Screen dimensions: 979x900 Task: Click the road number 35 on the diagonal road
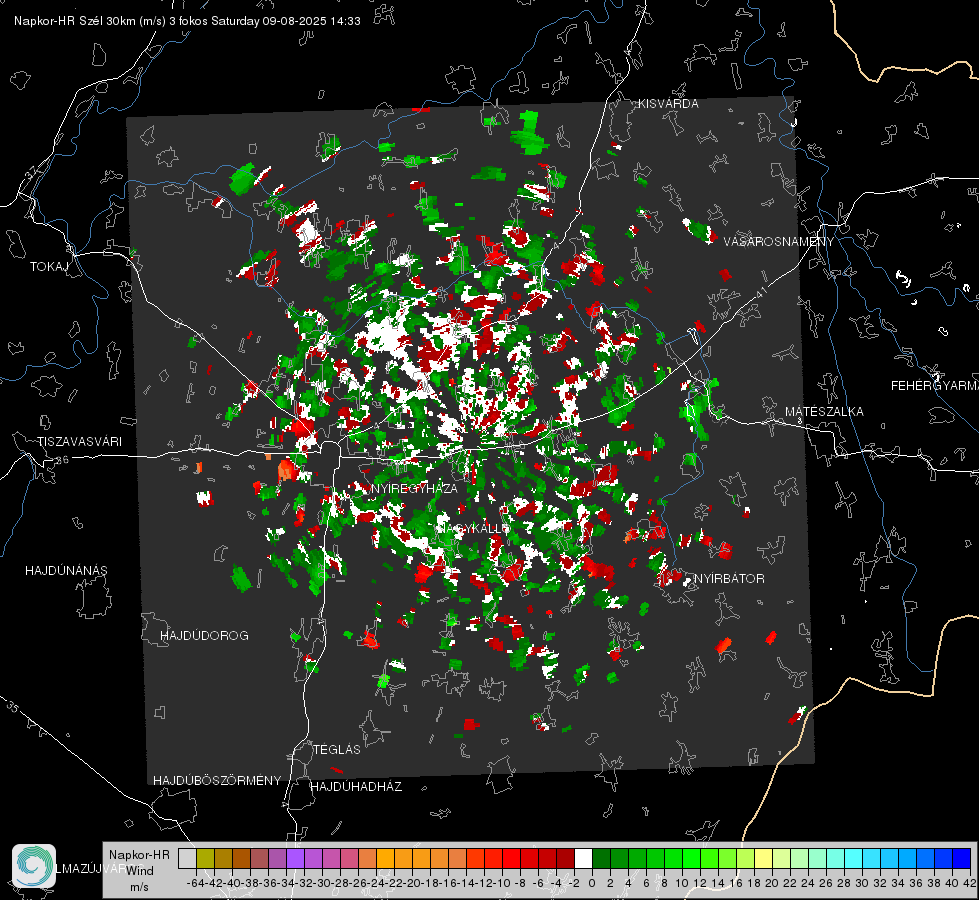click(13, 707)
